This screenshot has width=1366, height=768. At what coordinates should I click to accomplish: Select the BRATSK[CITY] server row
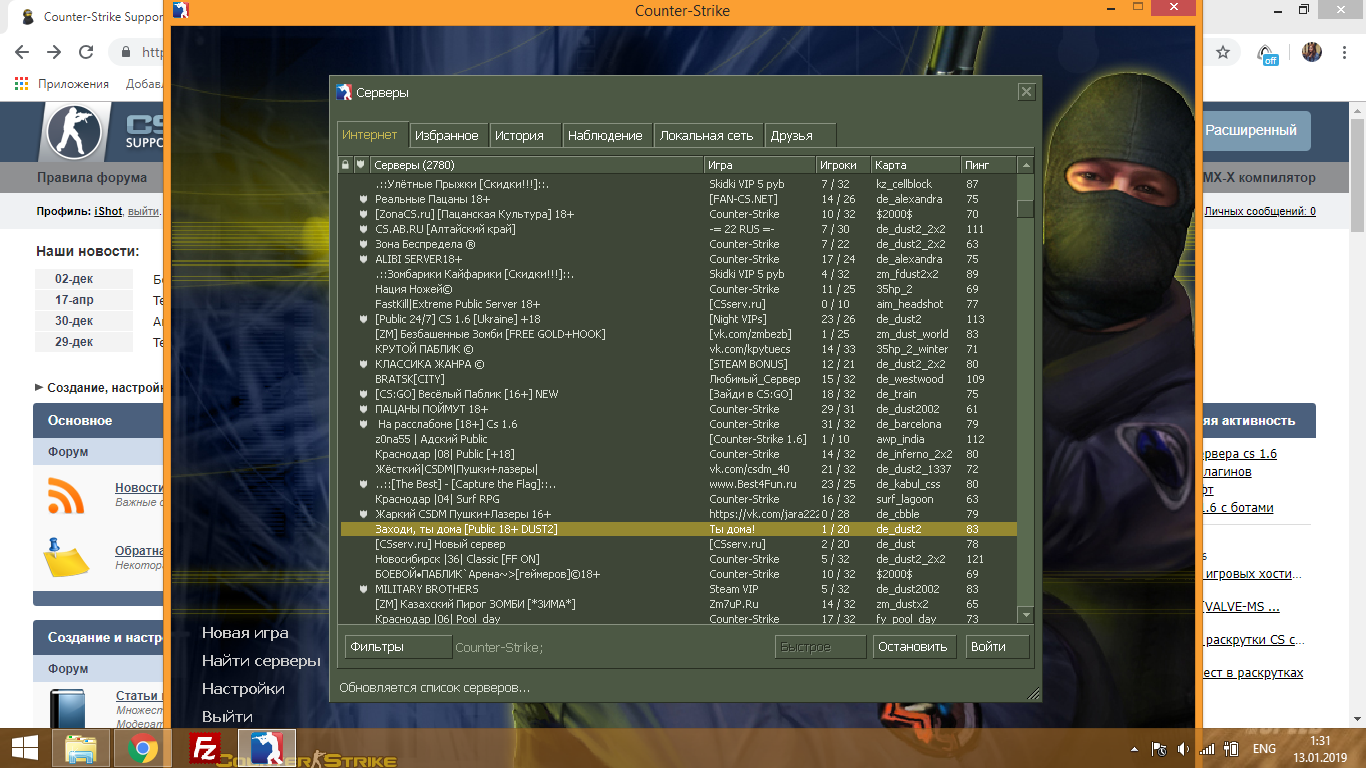679,379
